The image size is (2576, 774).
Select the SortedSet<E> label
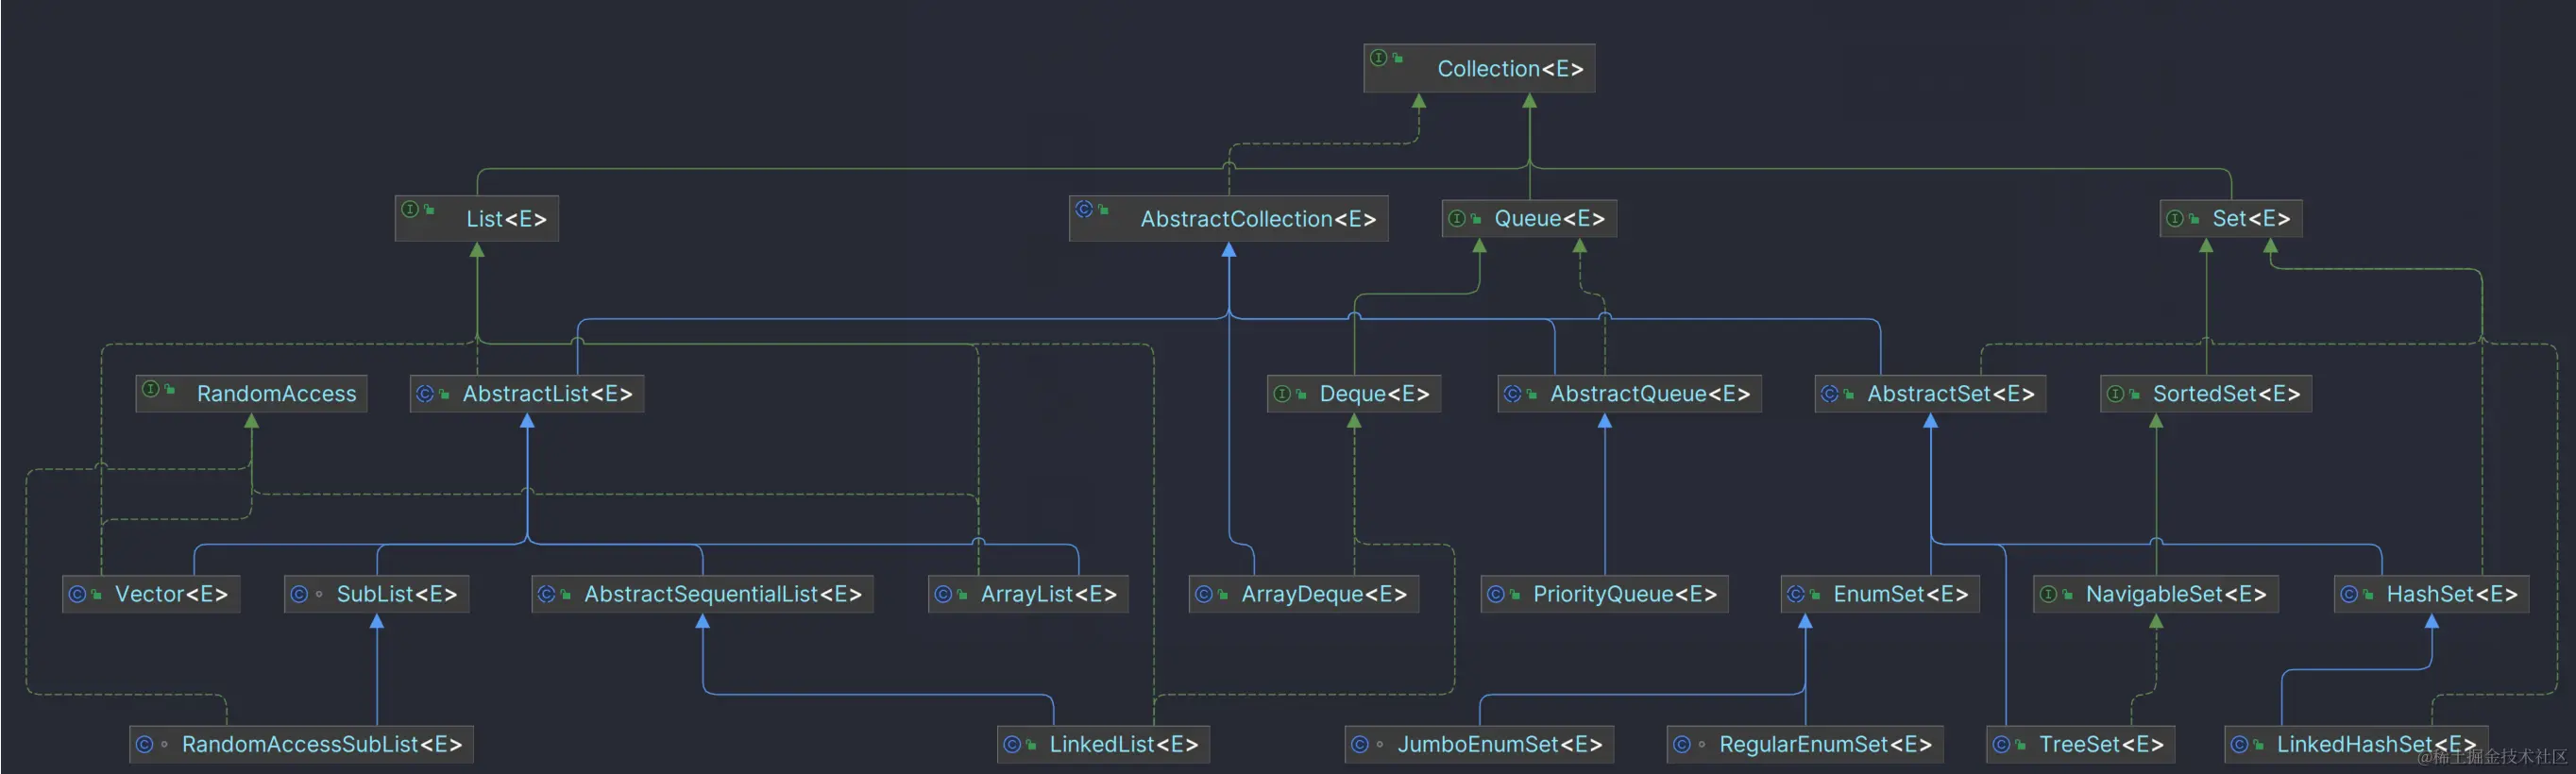coord(2226,394)
